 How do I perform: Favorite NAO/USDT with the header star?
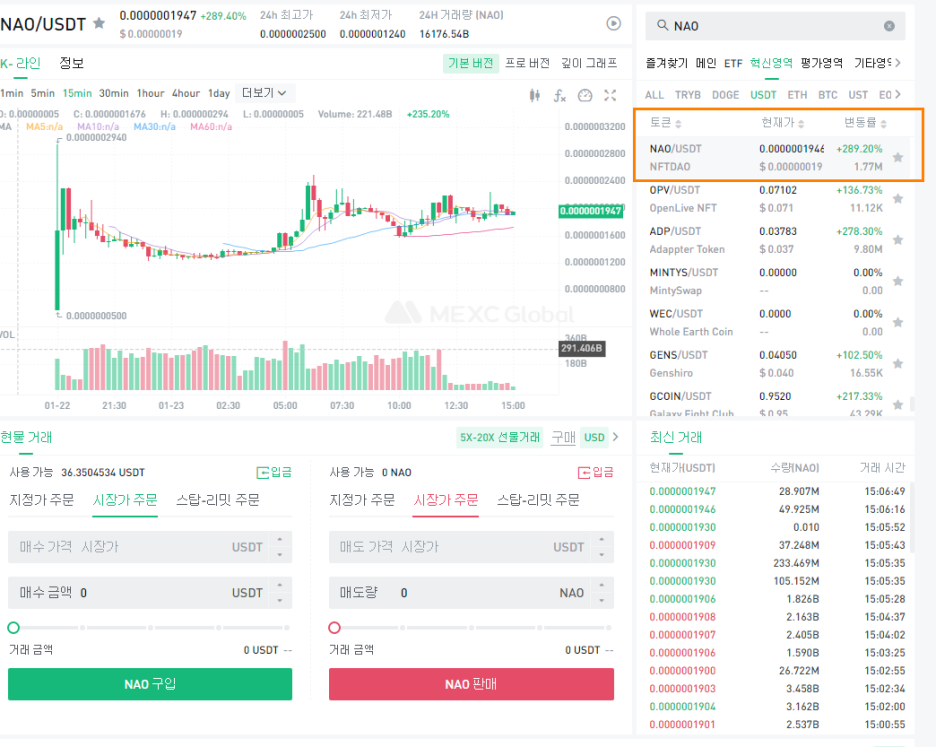click(99, 23)
